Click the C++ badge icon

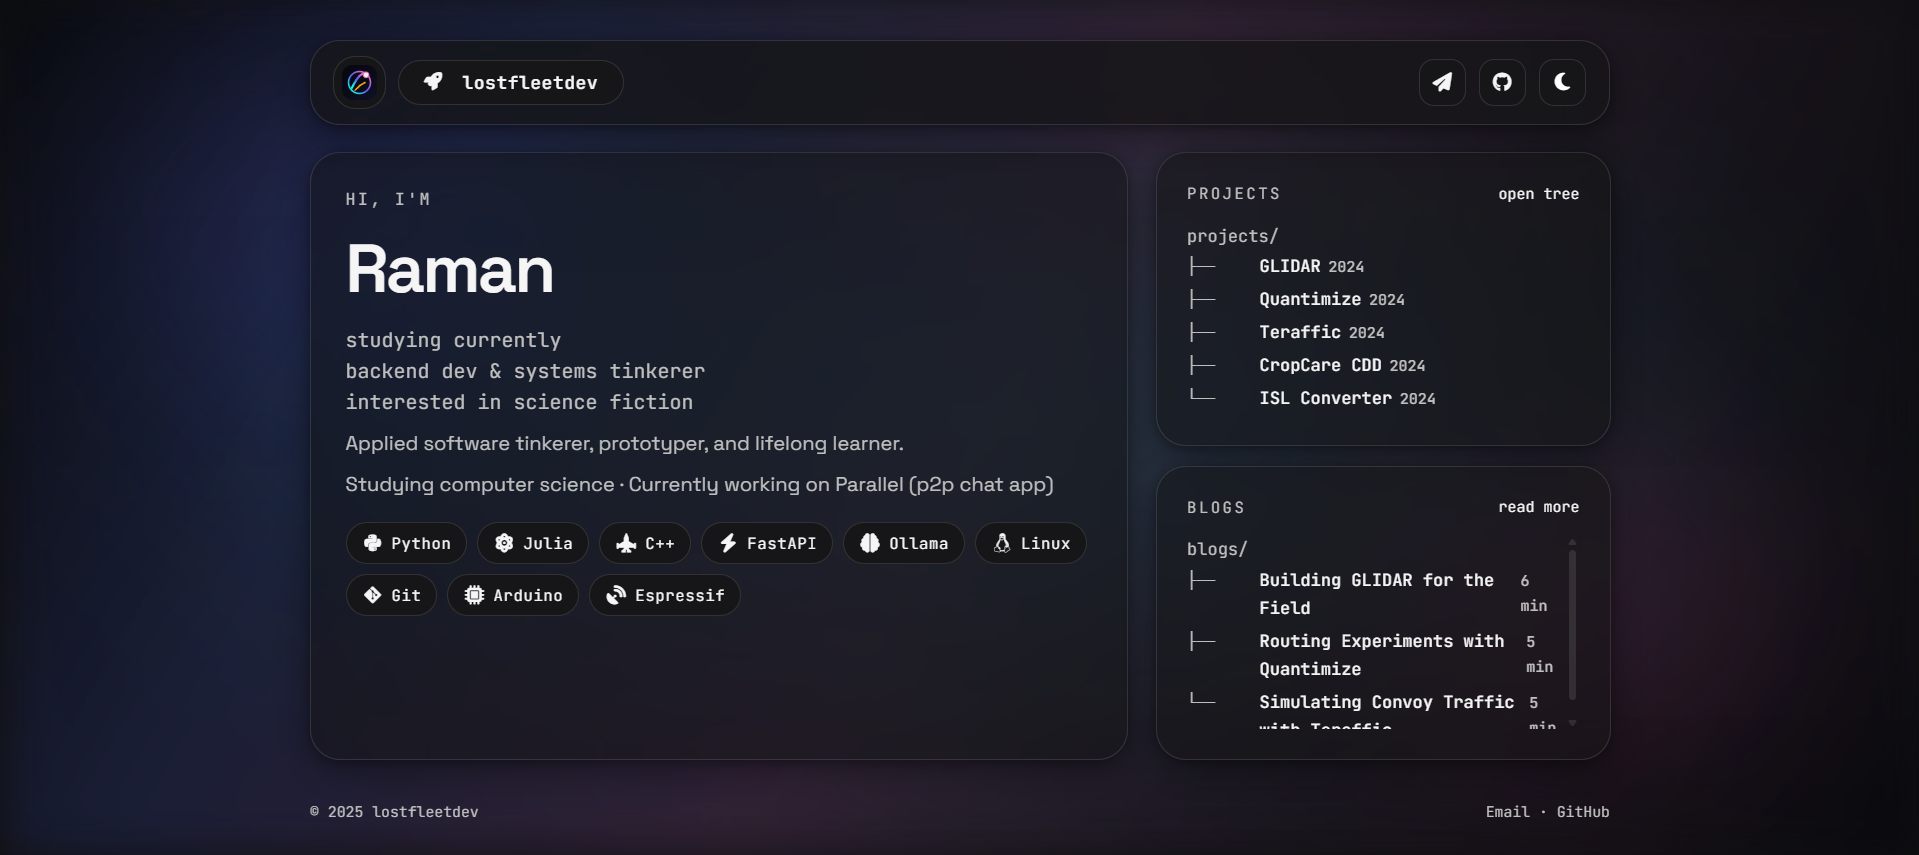(626, 543)
